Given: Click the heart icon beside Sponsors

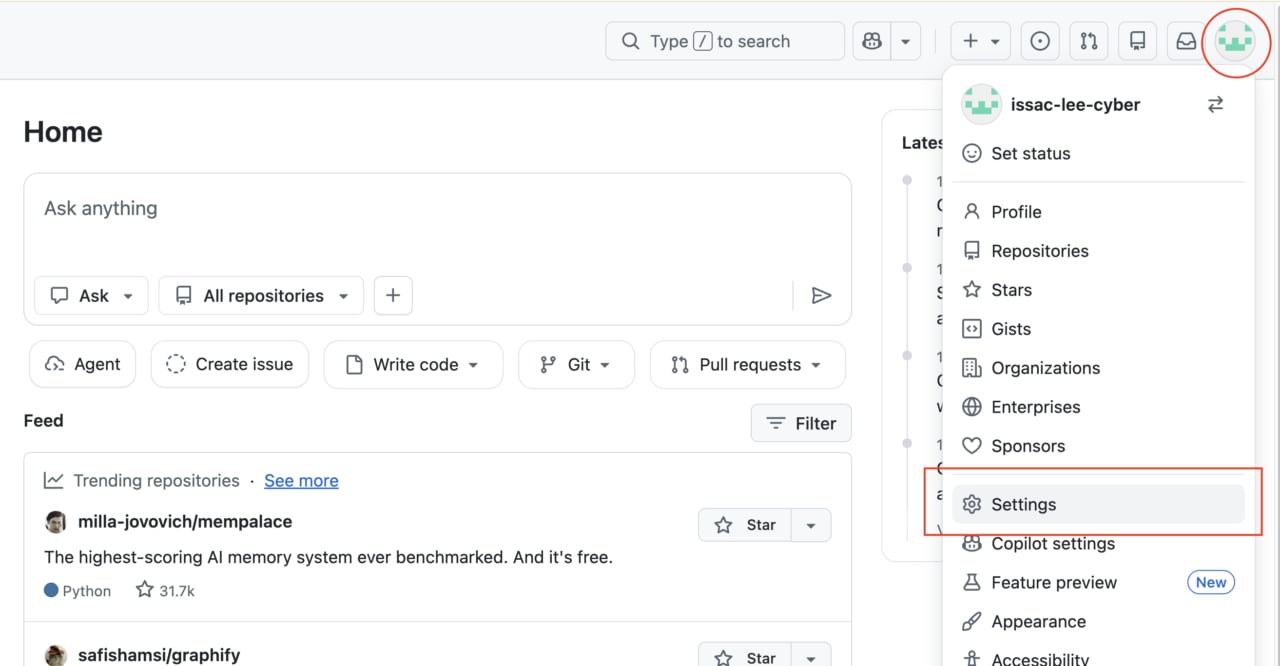Looking at the screenshot, I should click(x=971, y=446).
